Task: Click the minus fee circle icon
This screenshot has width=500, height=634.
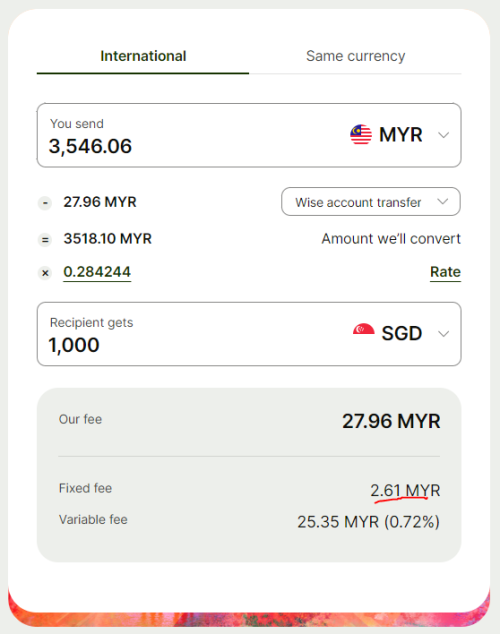Action: [x=45, y=203]
